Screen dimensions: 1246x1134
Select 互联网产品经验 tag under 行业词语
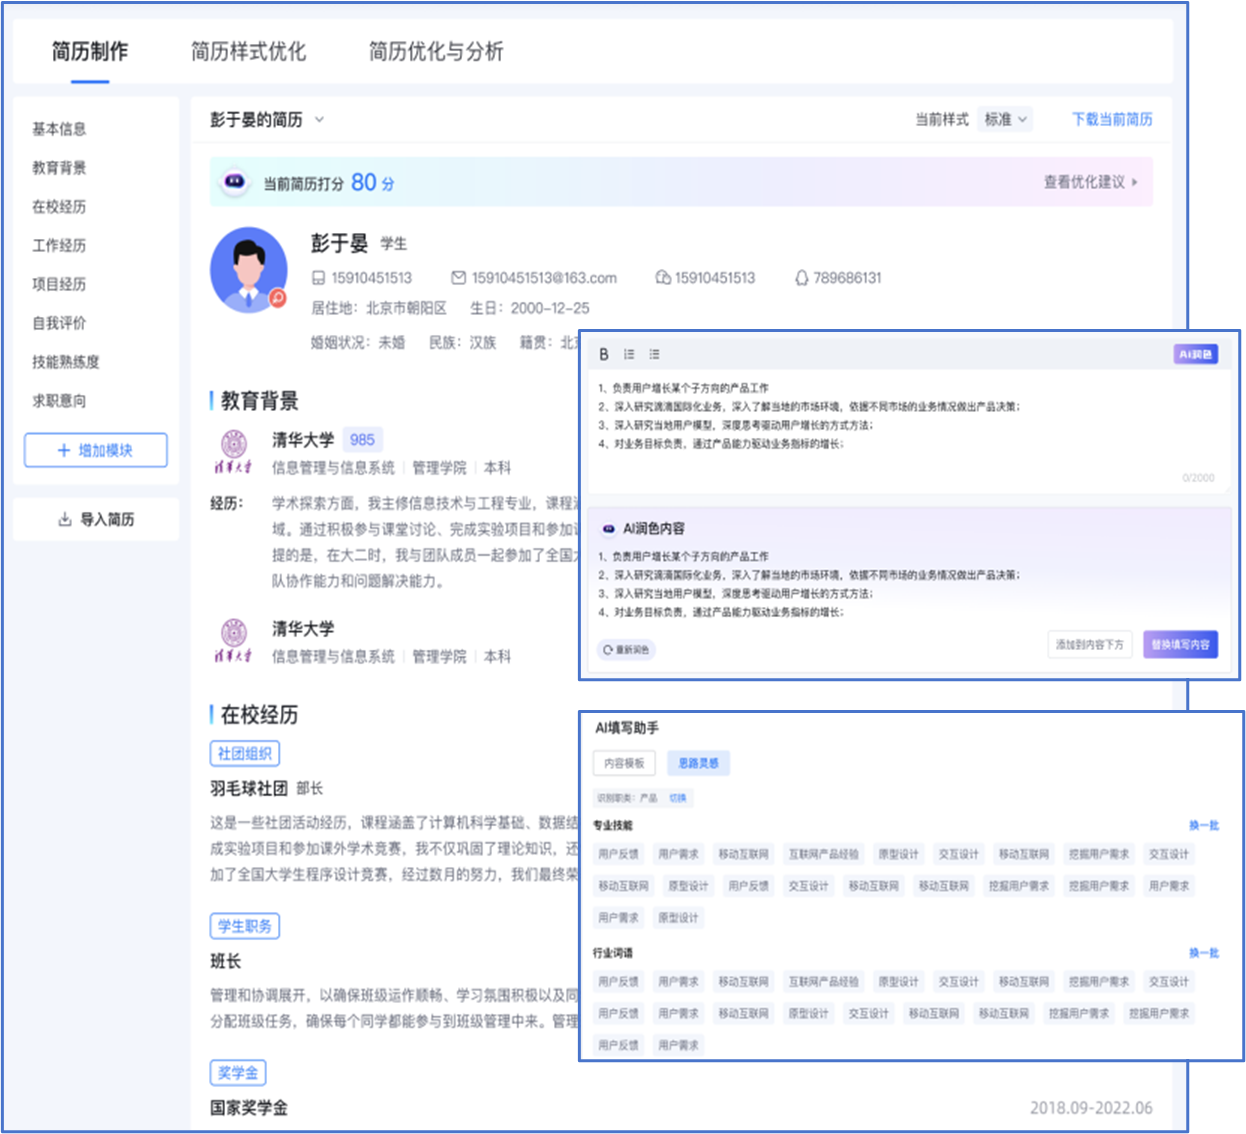click(824, 982)
